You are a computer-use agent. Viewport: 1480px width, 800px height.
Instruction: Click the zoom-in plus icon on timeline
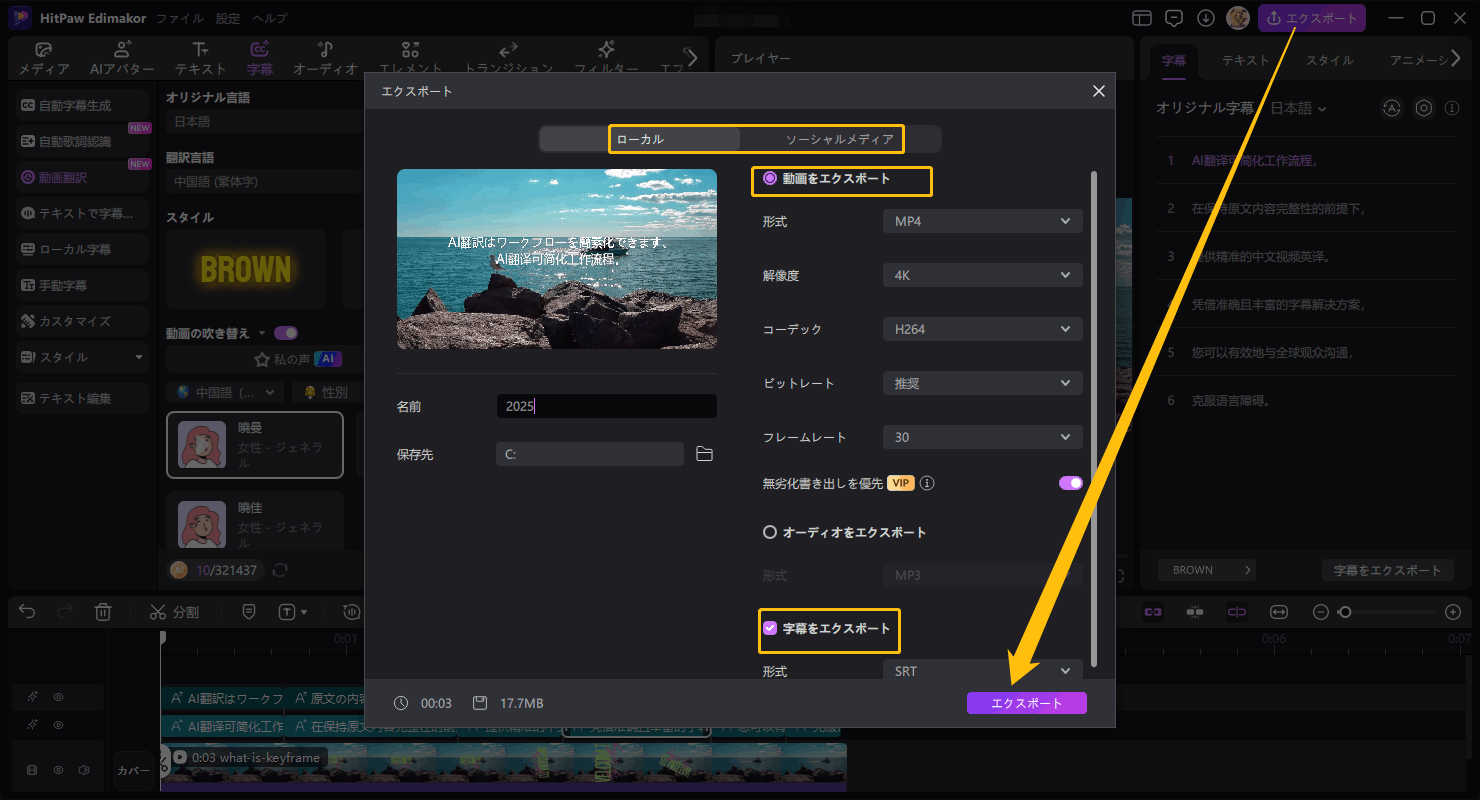click(1453, 612)
